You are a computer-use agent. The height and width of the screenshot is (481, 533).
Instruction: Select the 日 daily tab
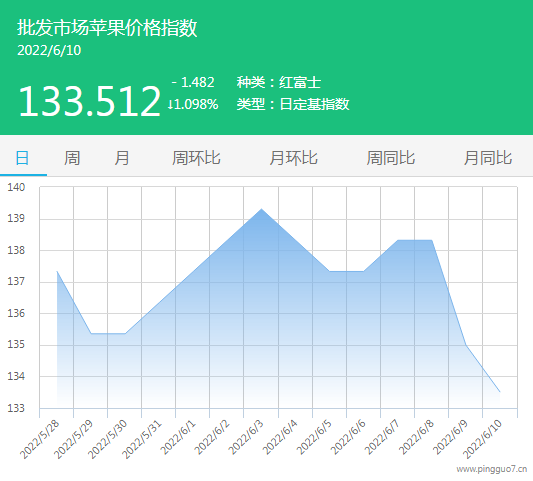[22, 158]
